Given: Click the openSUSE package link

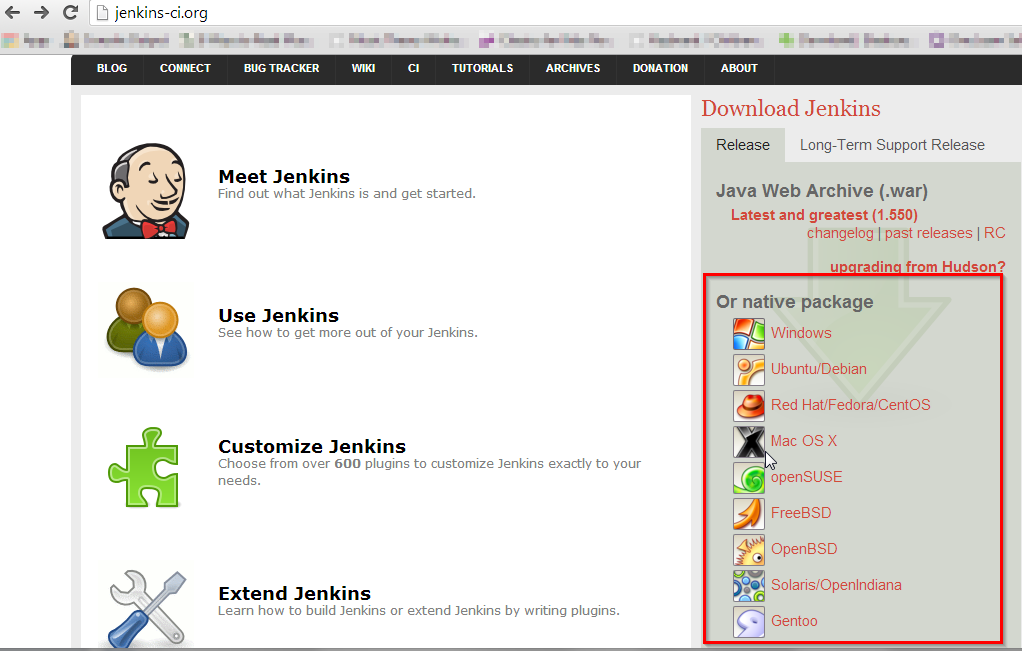Looking at the screenshot, I should [x=807, y=477].
